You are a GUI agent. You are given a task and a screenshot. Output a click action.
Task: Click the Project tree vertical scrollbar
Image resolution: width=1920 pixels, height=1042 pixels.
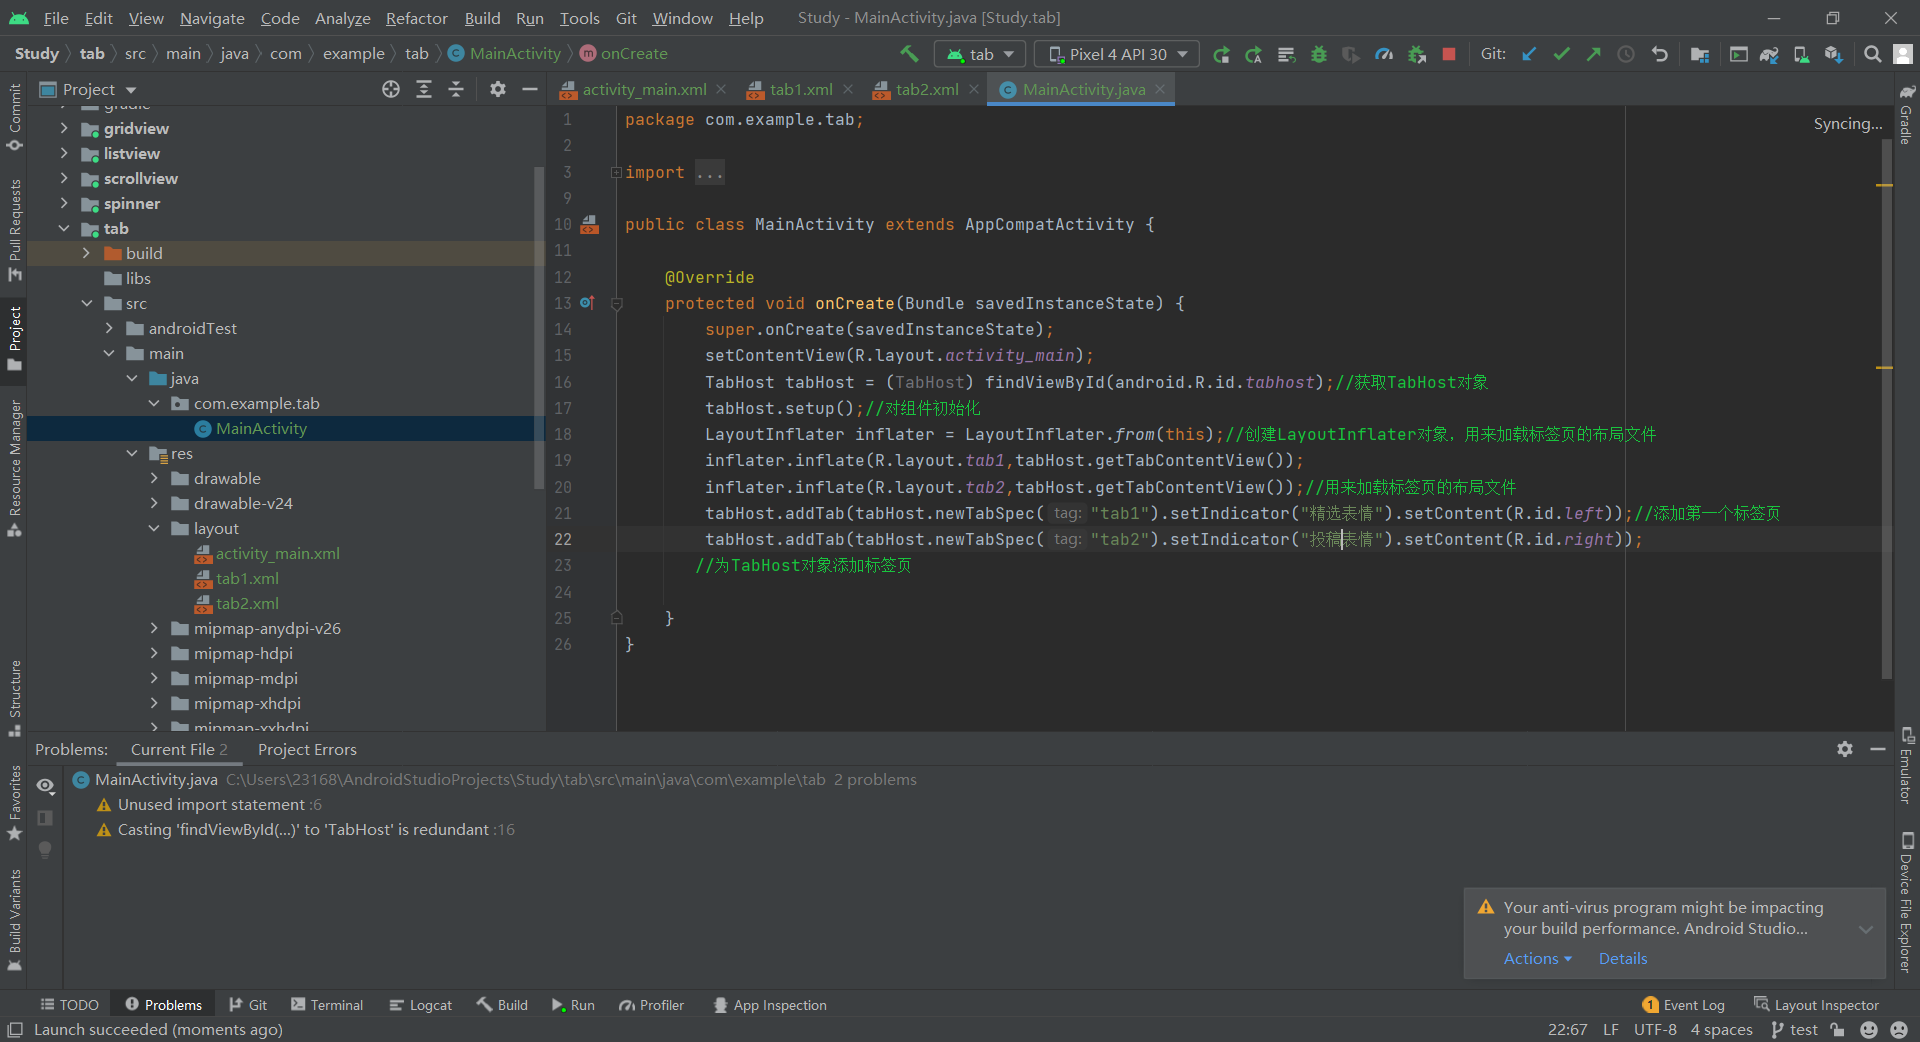coord(539,330)
